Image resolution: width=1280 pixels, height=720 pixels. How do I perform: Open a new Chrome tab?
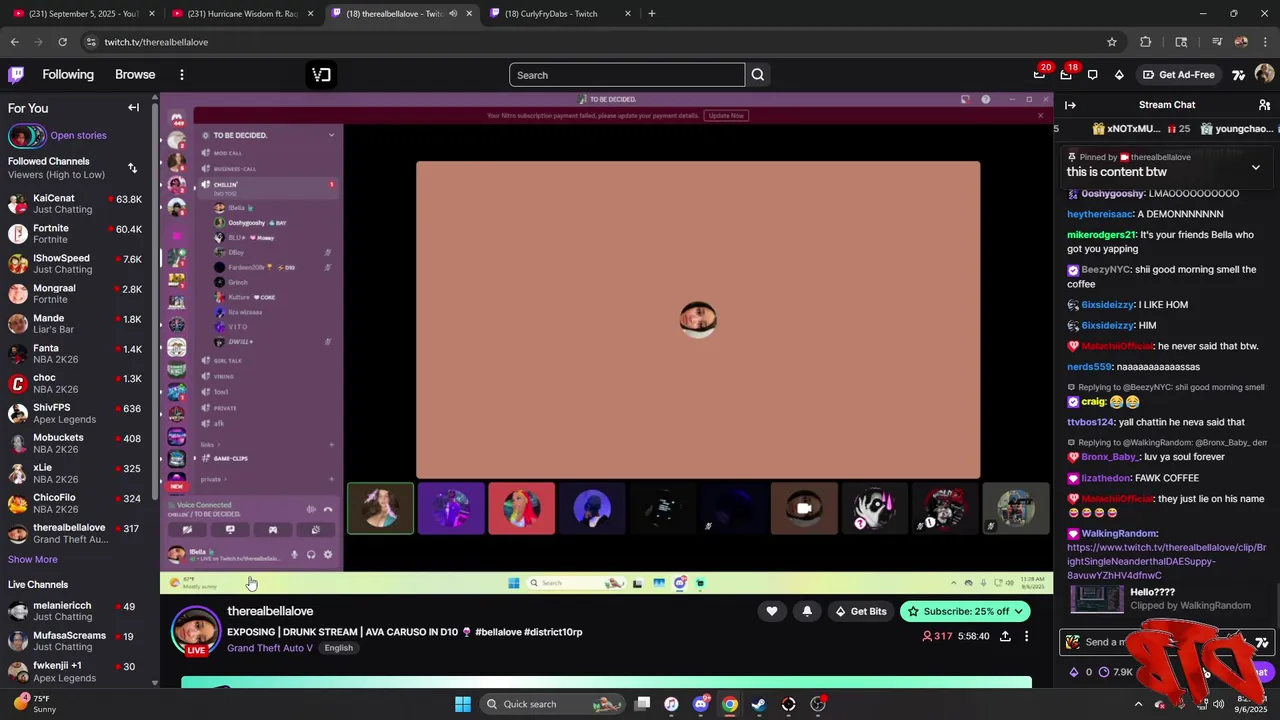(x=652, y=14)
